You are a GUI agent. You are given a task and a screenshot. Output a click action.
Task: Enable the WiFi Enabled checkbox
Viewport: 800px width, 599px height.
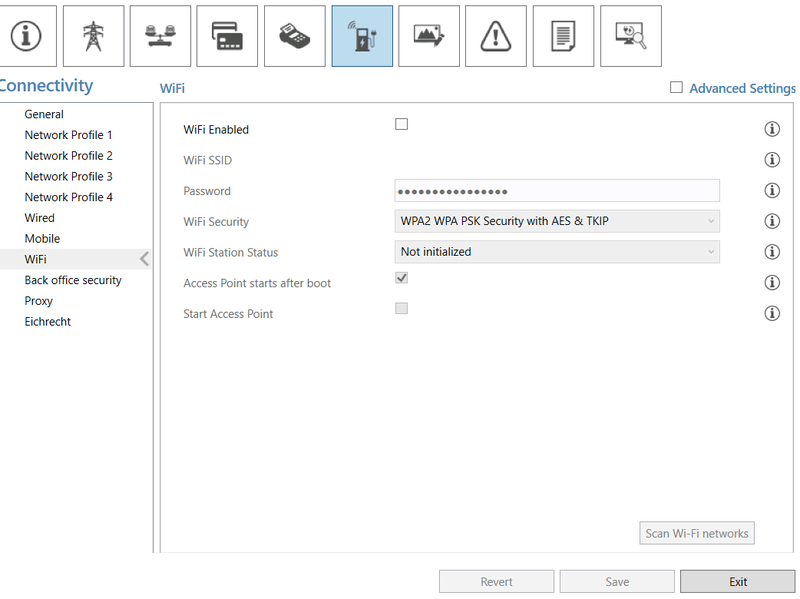[x=402, y=124]
